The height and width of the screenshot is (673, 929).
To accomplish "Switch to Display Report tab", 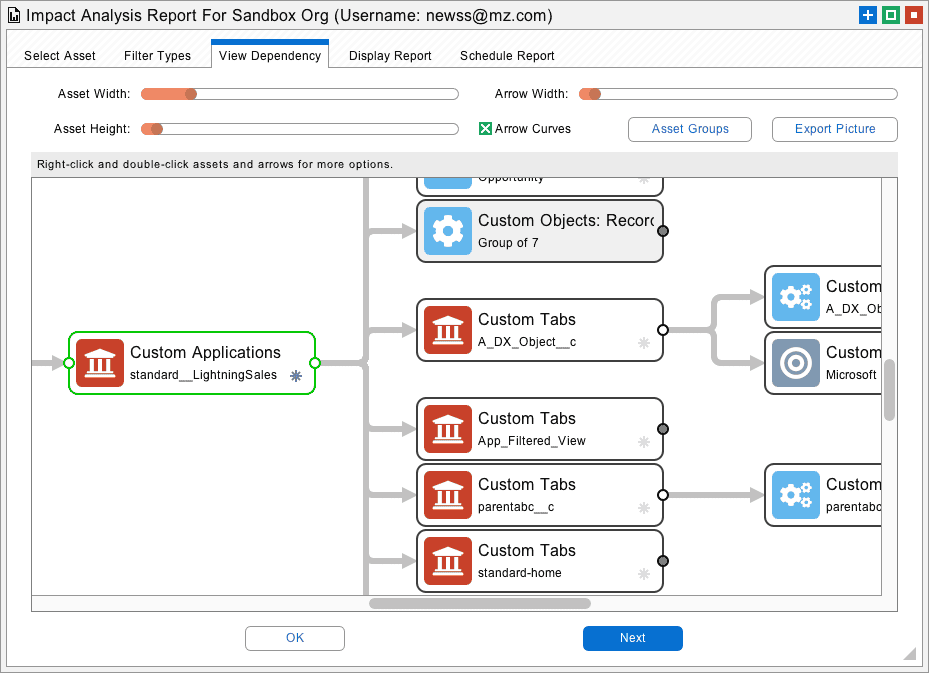I will click(390, 56).
